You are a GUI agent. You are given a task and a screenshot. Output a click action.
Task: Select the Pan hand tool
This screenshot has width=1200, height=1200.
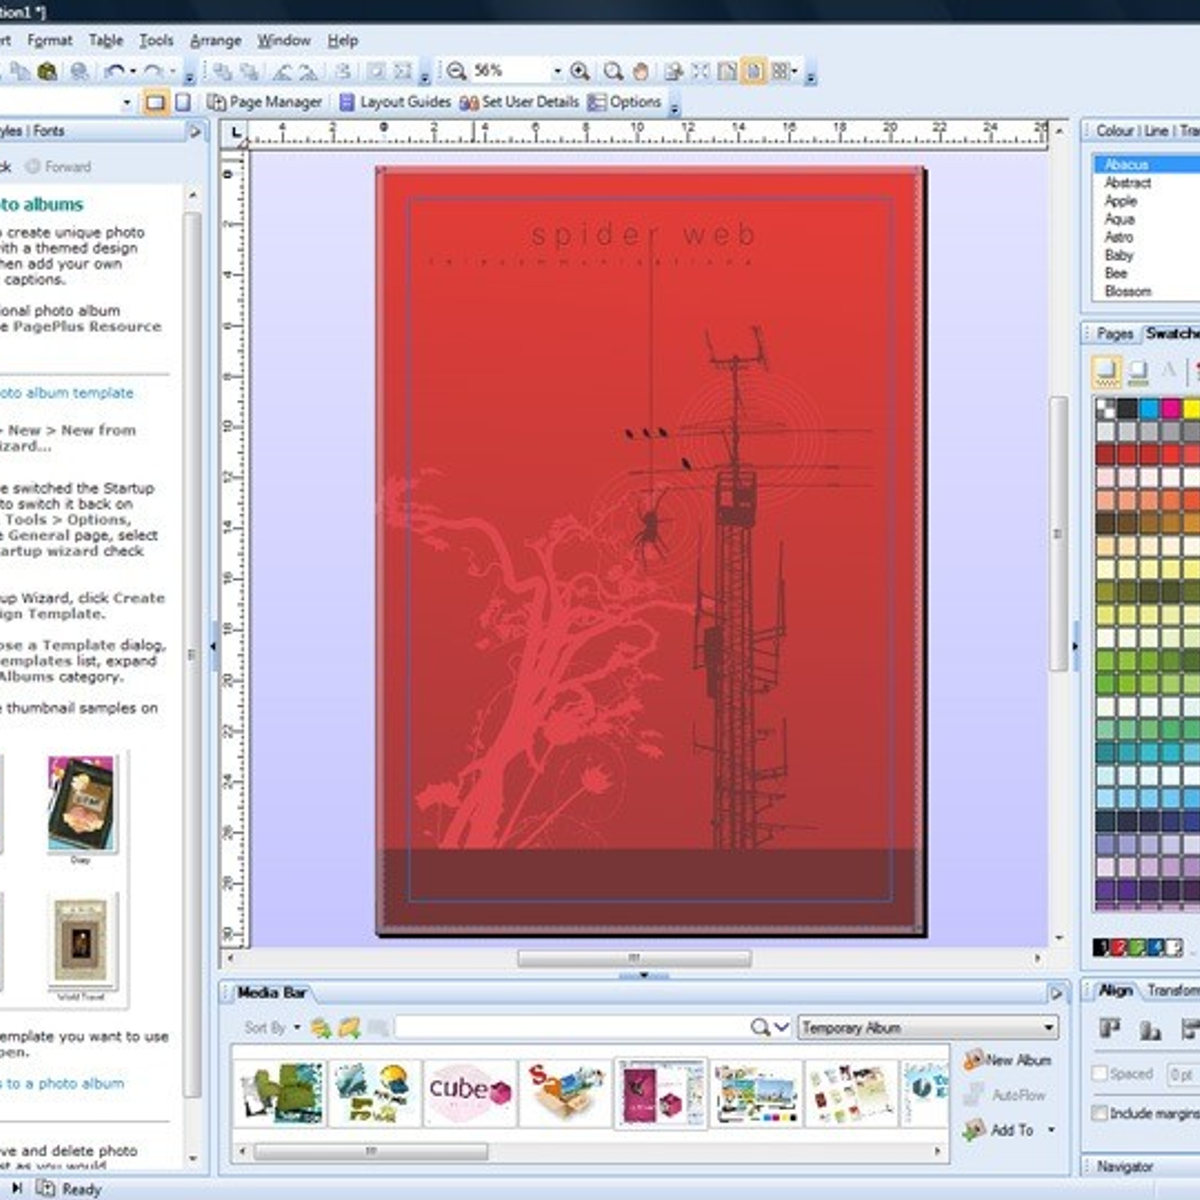click(x=641, y=71)
